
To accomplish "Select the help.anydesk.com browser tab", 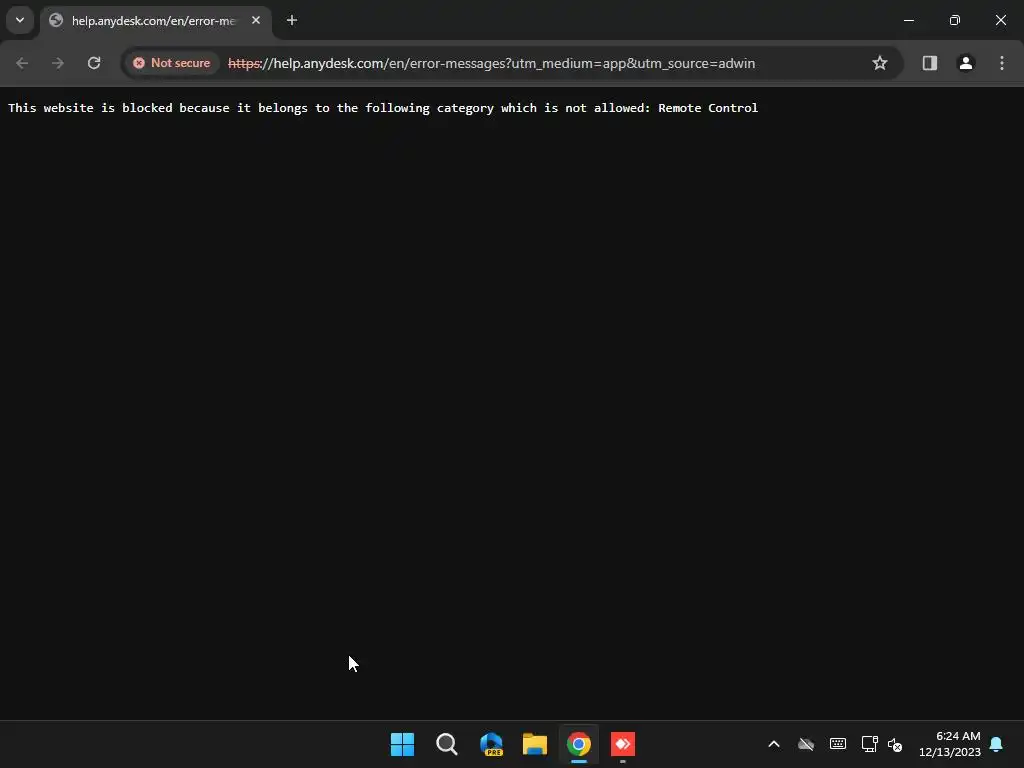I will (155, 21).
